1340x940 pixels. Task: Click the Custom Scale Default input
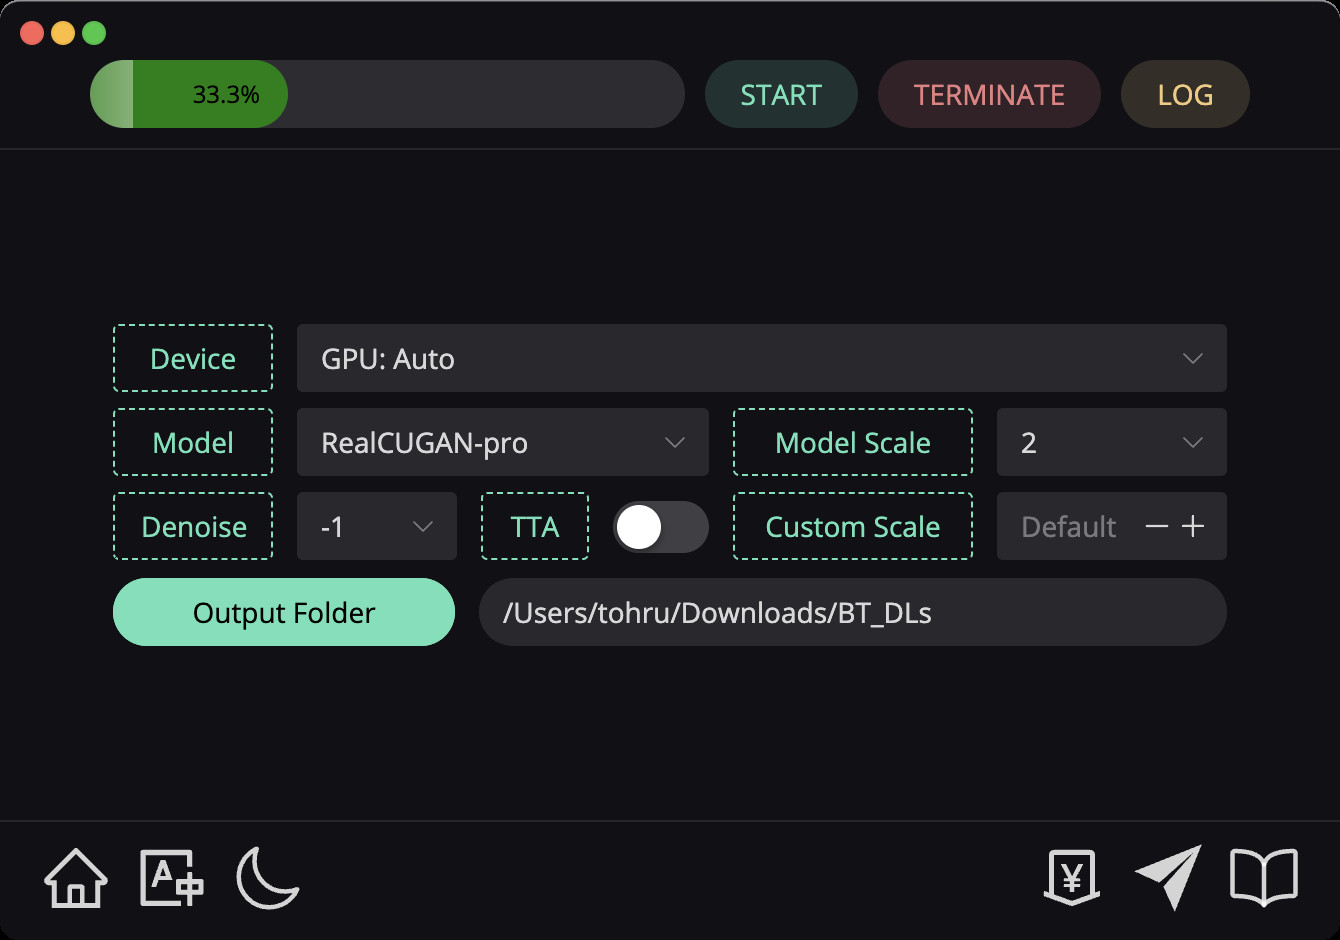[x=1068, y=526]
